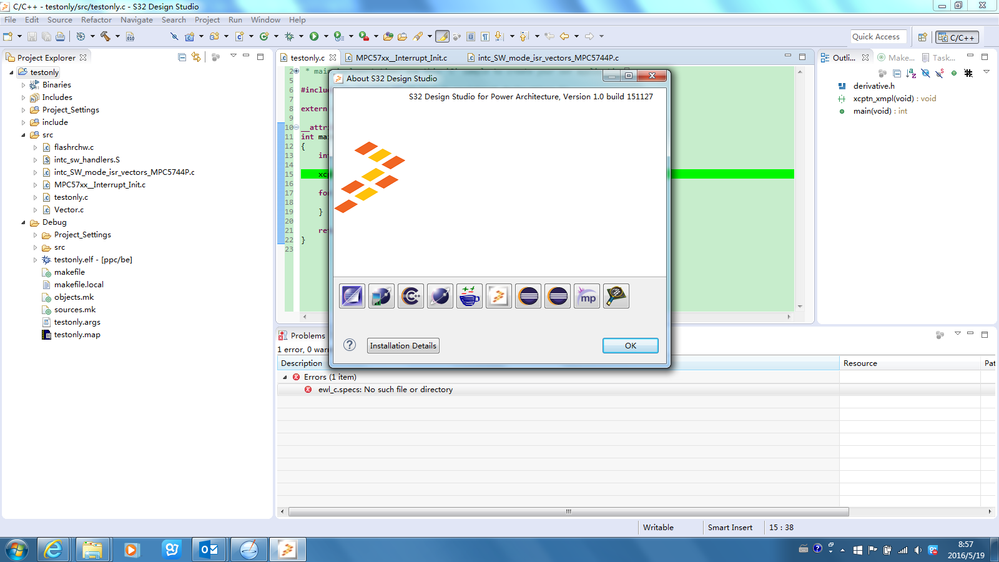Toggle Hide Static Members in Outline

pyautogui.click(x=940, y=73)
